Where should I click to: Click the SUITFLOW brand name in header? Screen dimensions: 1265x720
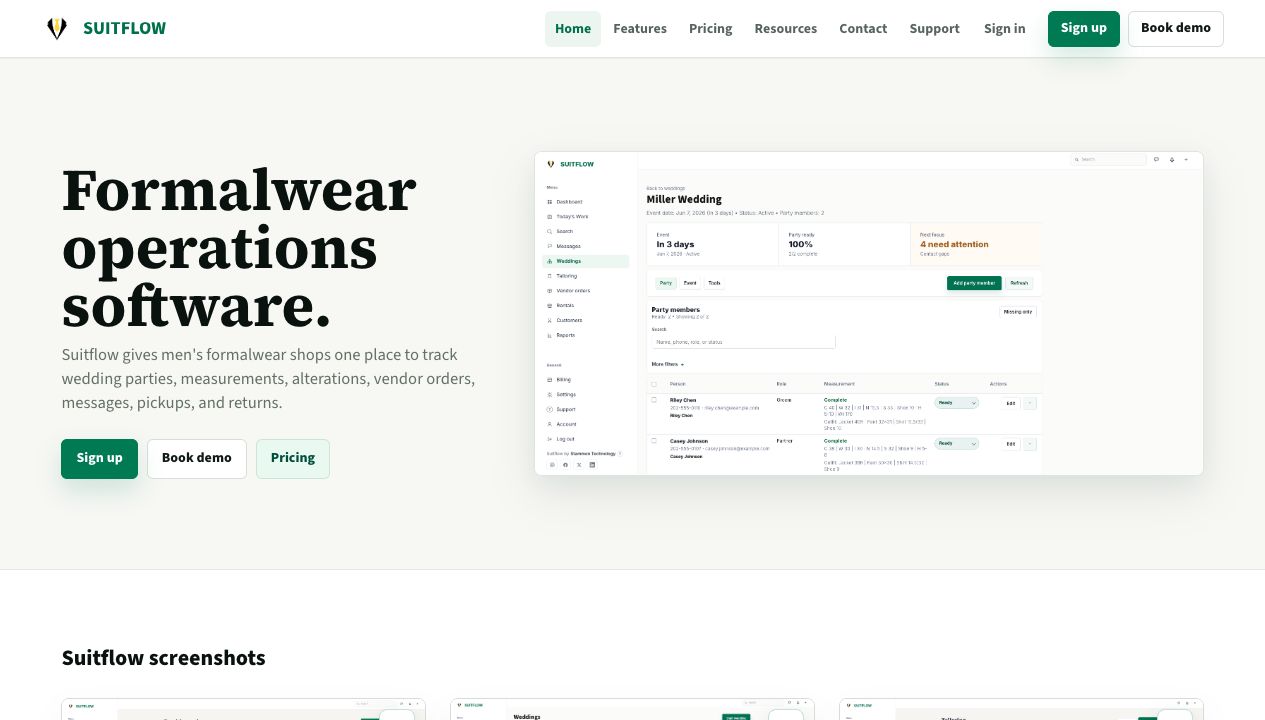pyautogui.click(x=124, y=28)
